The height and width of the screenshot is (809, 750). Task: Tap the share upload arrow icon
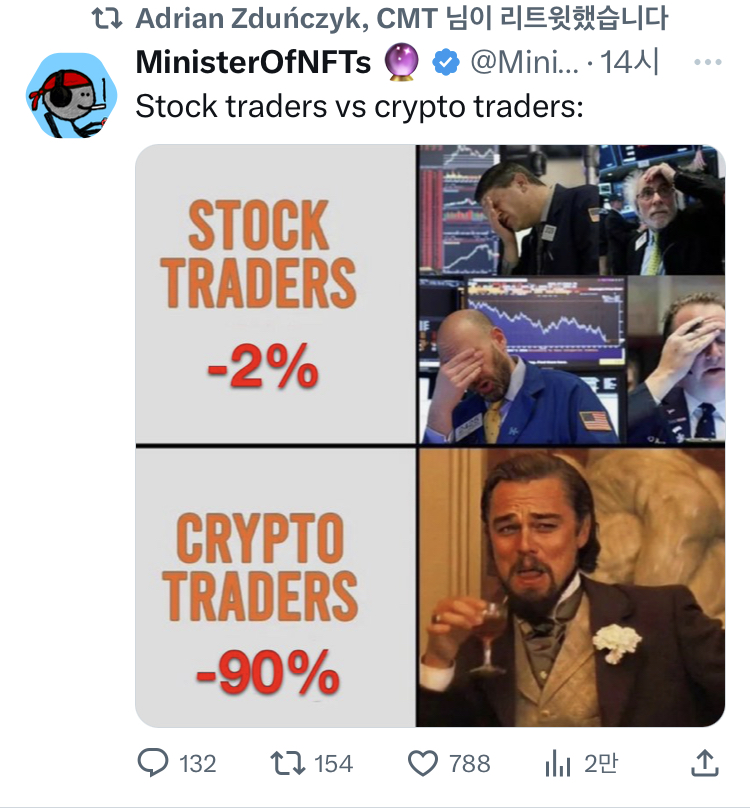coord(704,764)
